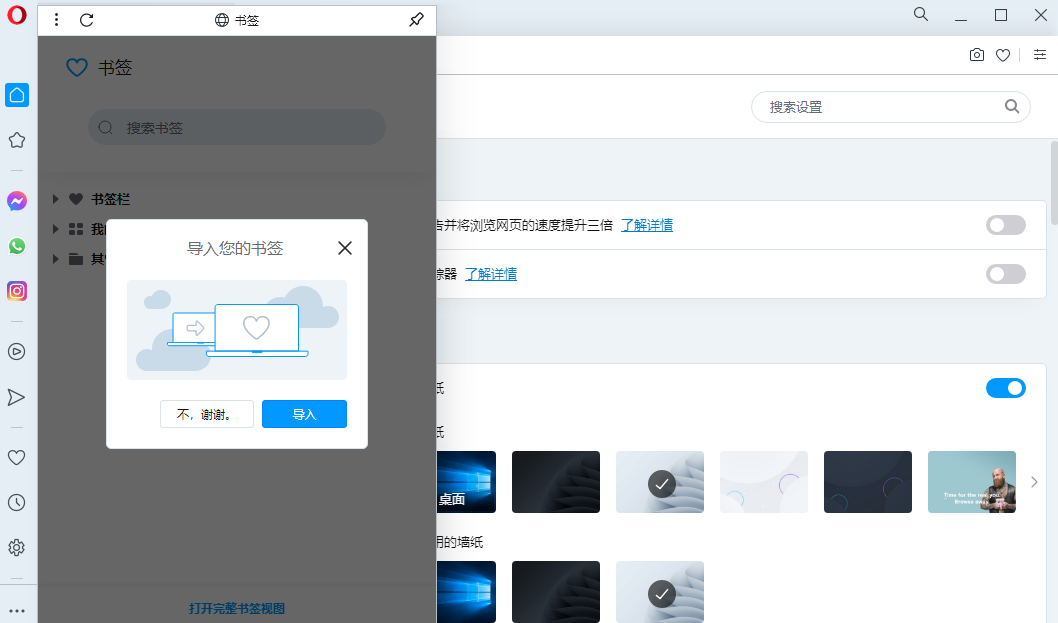Expand the 我的 bookmarks folder
Screen dimensions: 1058x623
click(56, 228)
